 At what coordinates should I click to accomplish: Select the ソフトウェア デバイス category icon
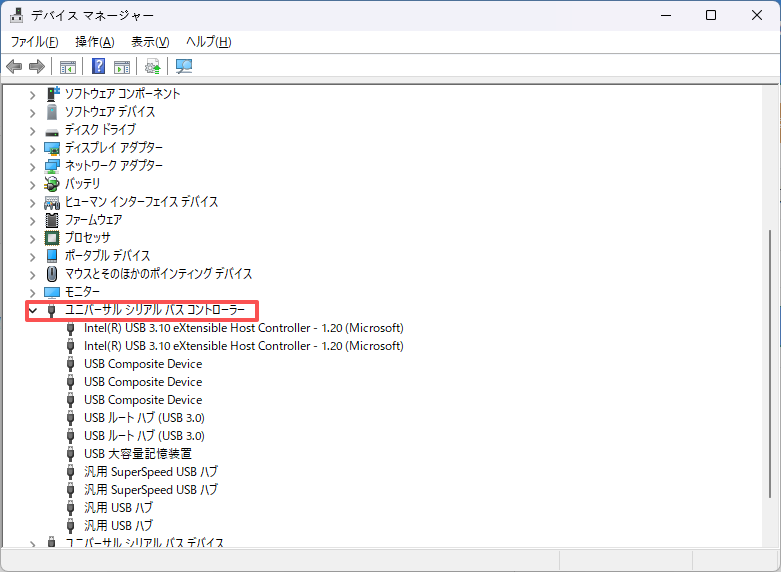pos(52,112)
